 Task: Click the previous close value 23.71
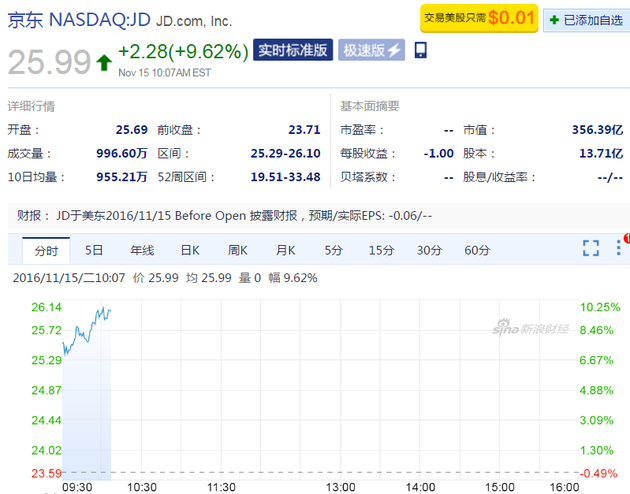coord(304,130)
